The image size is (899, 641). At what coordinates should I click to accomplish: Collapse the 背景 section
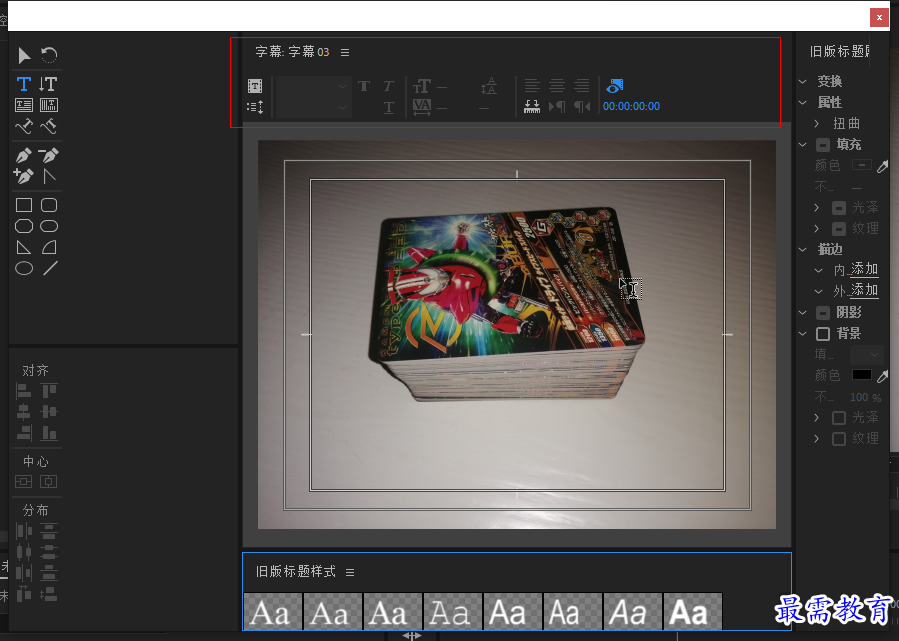click(x=803, y=334)
